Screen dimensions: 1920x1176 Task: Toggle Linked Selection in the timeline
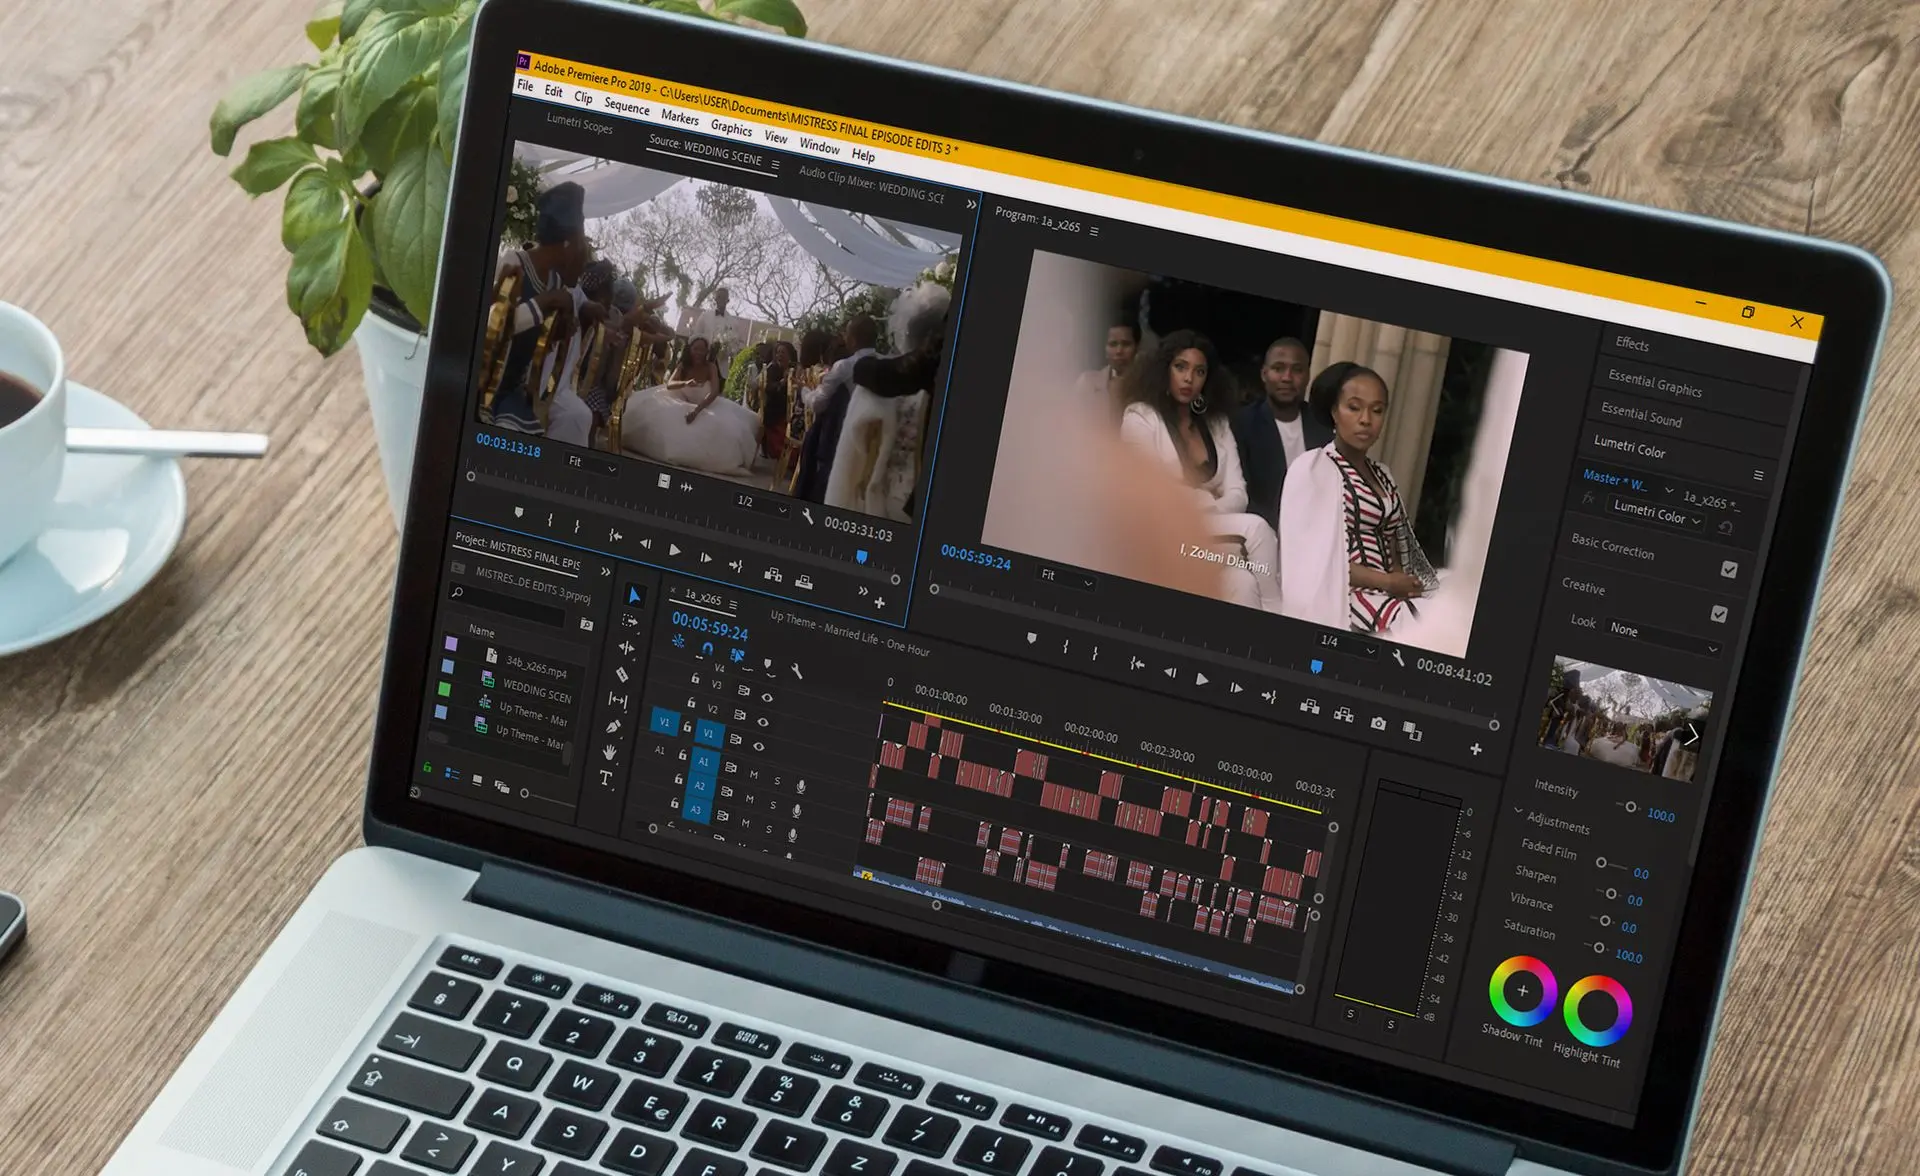737,656
